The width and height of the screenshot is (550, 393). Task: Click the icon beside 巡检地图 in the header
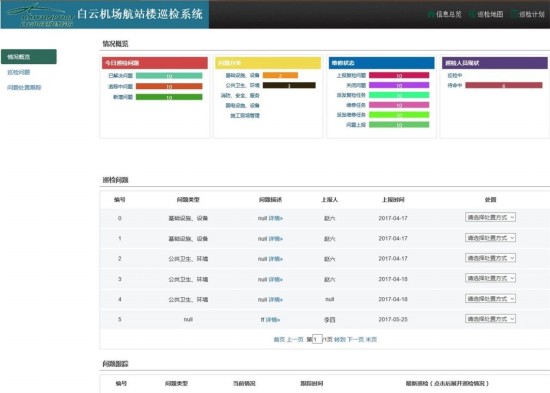[472, 14]
